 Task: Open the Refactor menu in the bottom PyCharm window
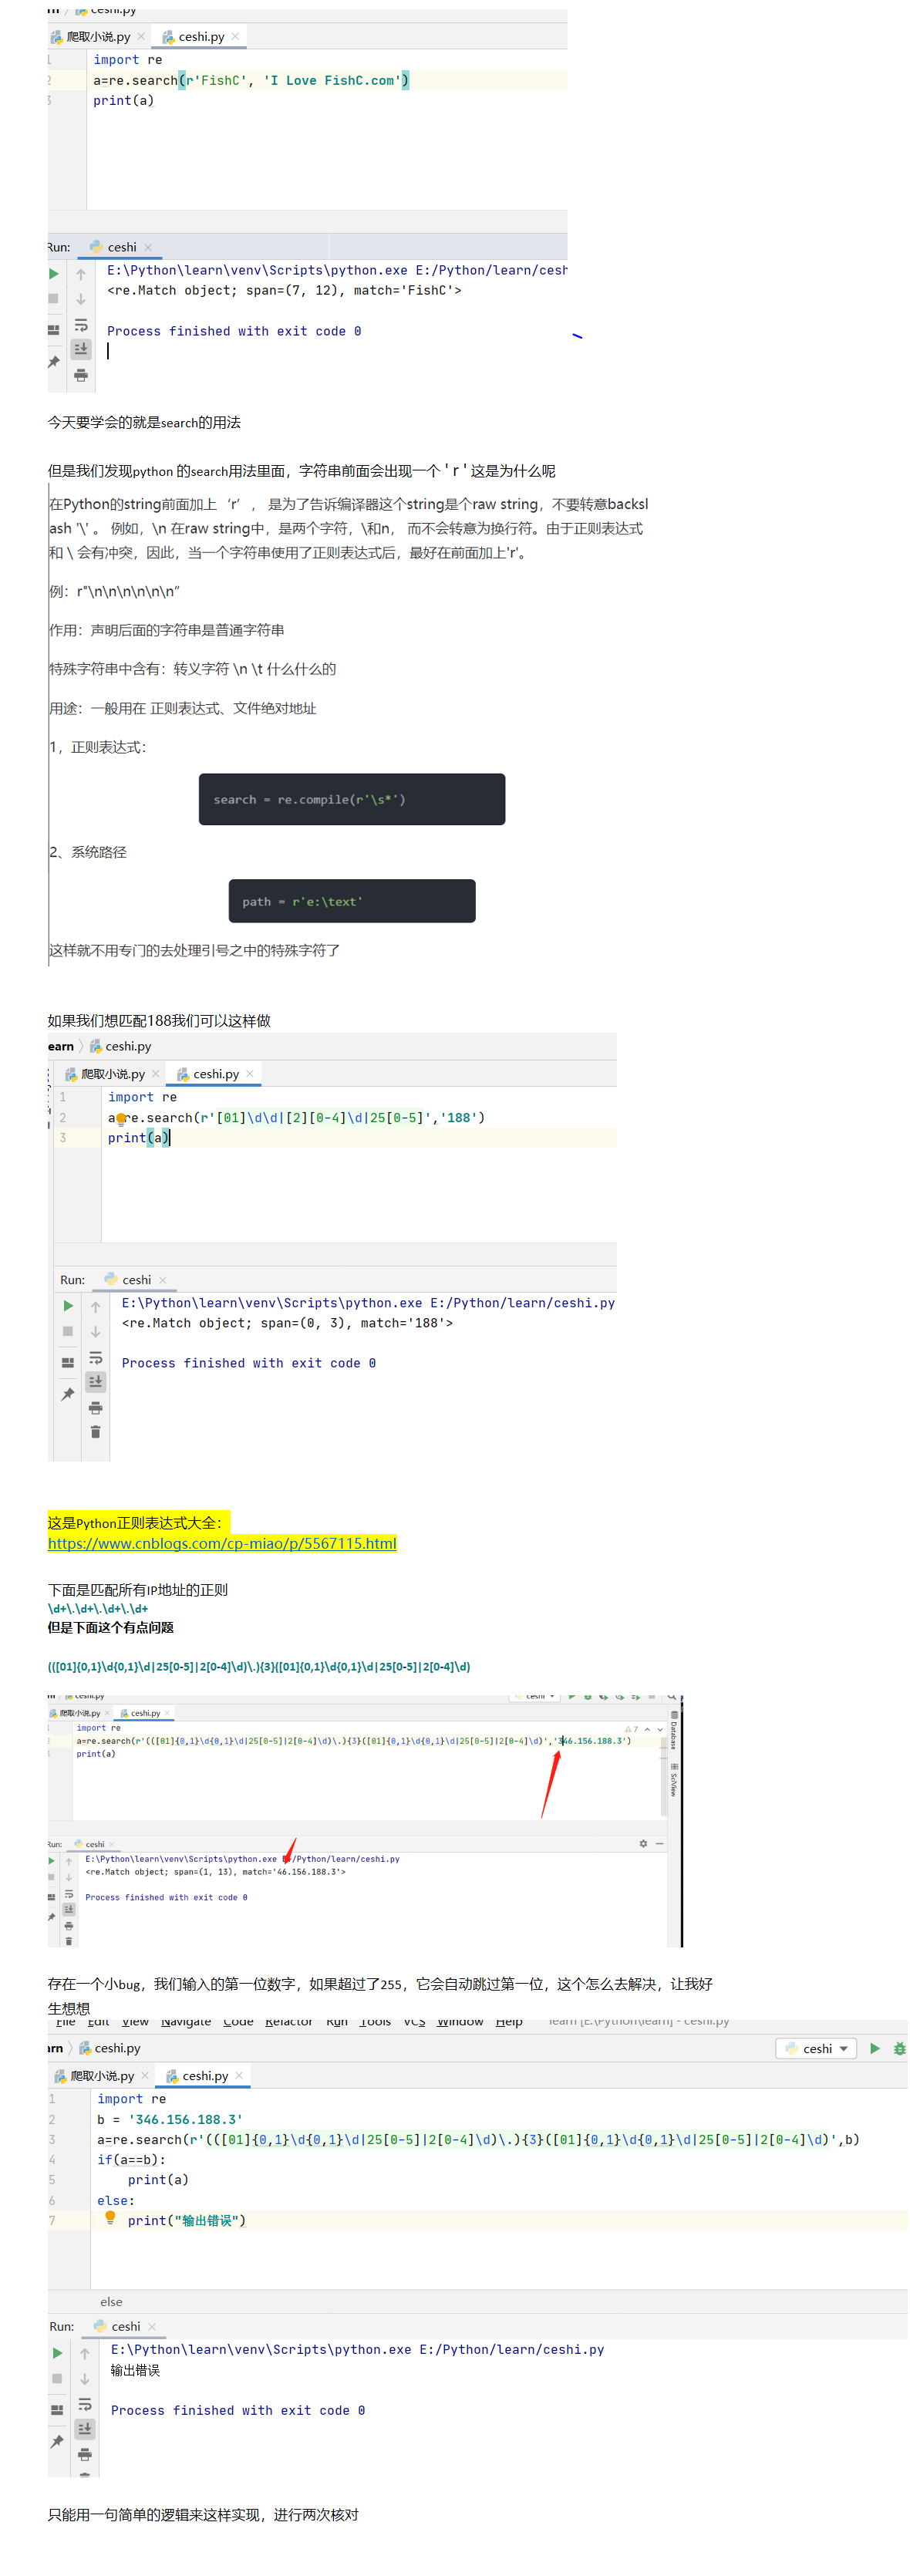click(289, 2021)
